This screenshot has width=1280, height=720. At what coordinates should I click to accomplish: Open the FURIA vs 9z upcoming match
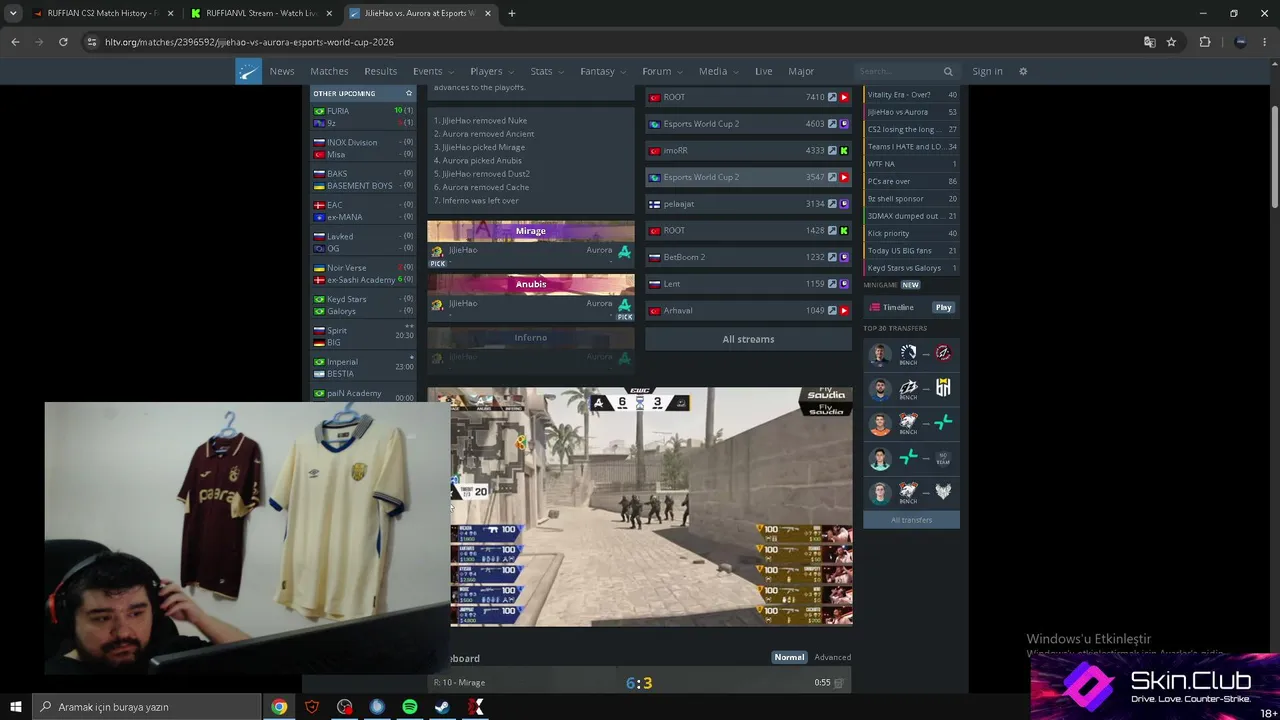(x=363, y=117)
